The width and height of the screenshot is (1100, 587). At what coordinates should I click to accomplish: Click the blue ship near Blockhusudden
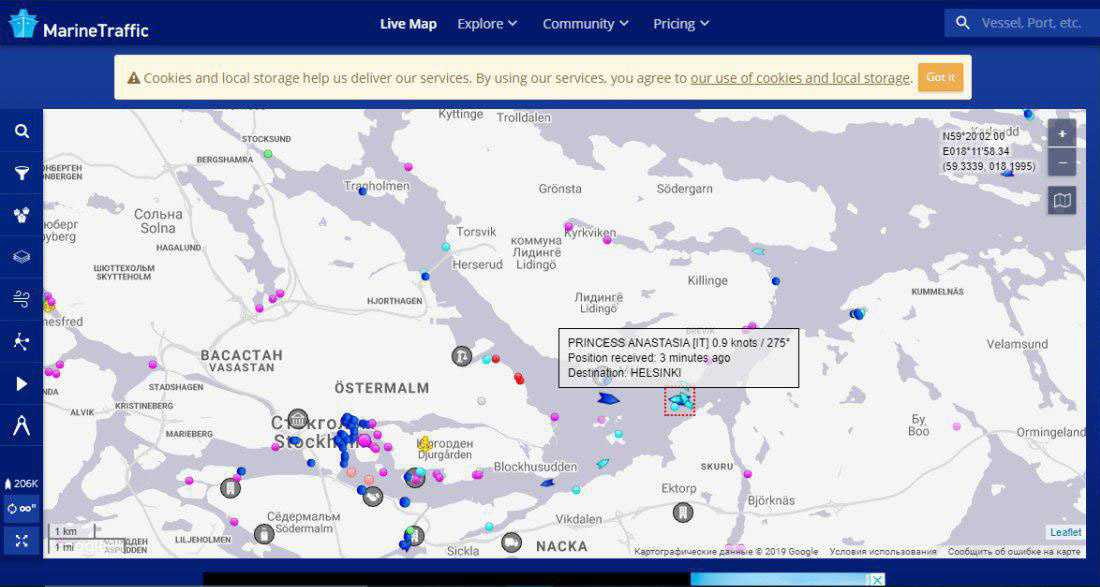pyautogui.click(x=548, y=483)
